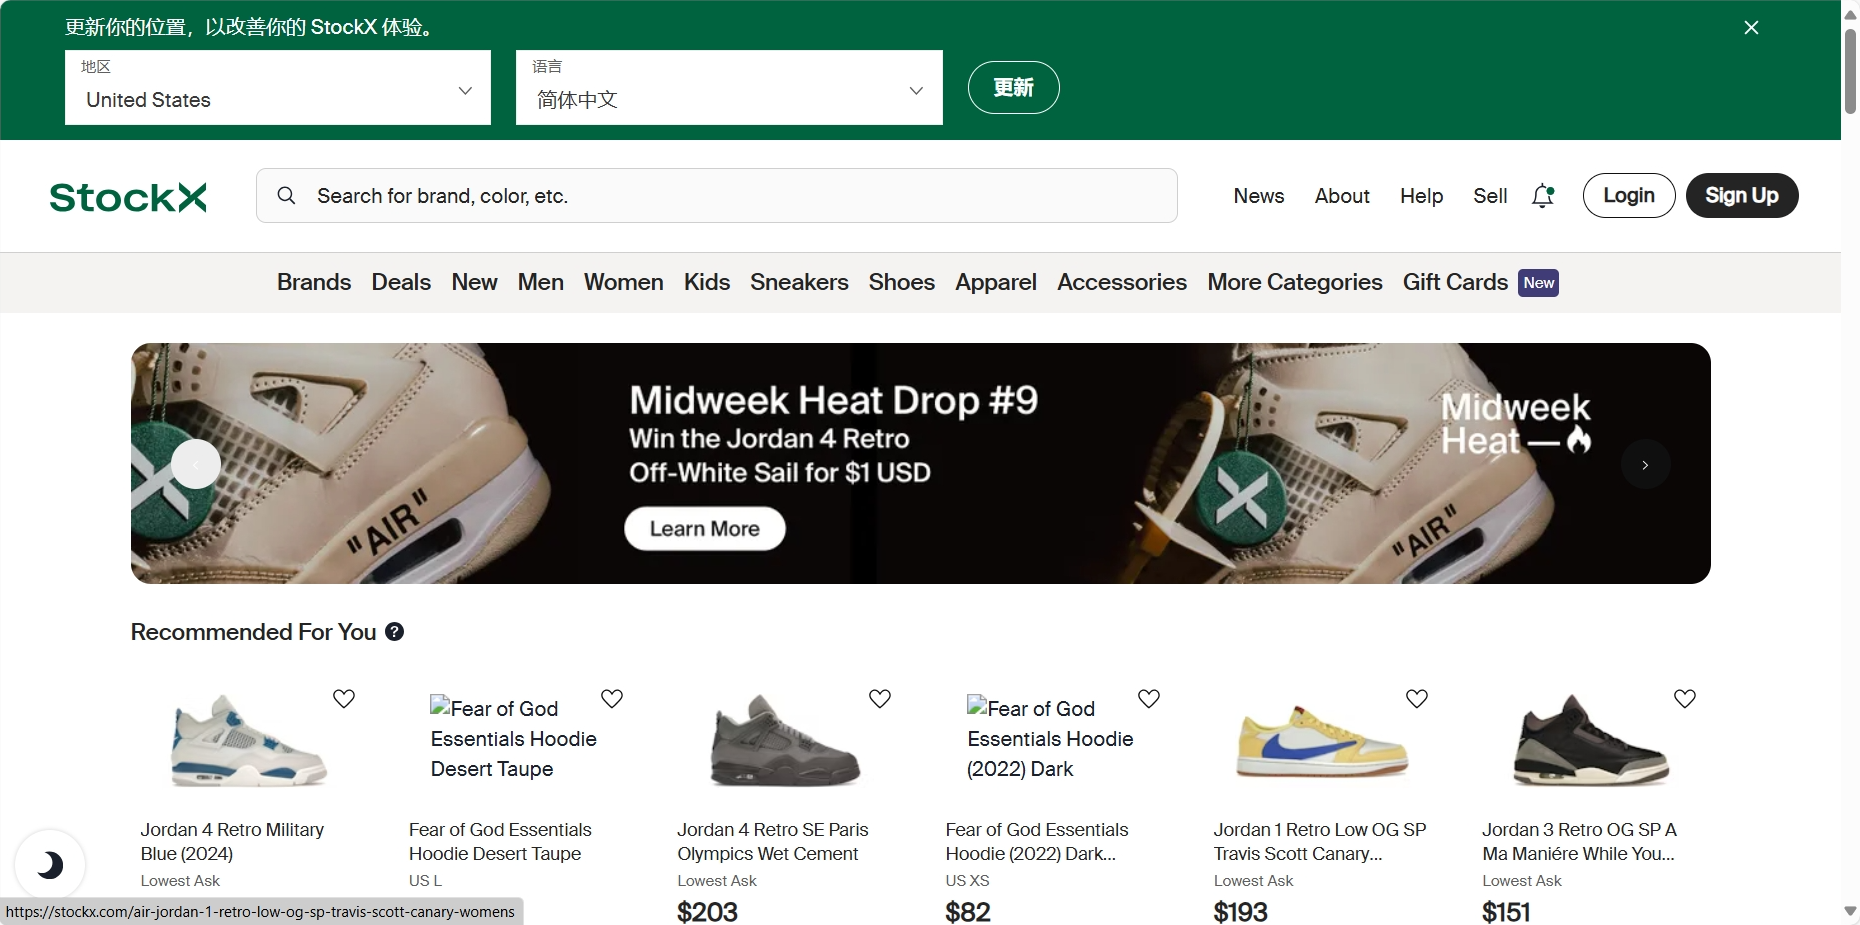1860x925 pixels.
Task: Open the Women category menu
Action: [624, 283]
